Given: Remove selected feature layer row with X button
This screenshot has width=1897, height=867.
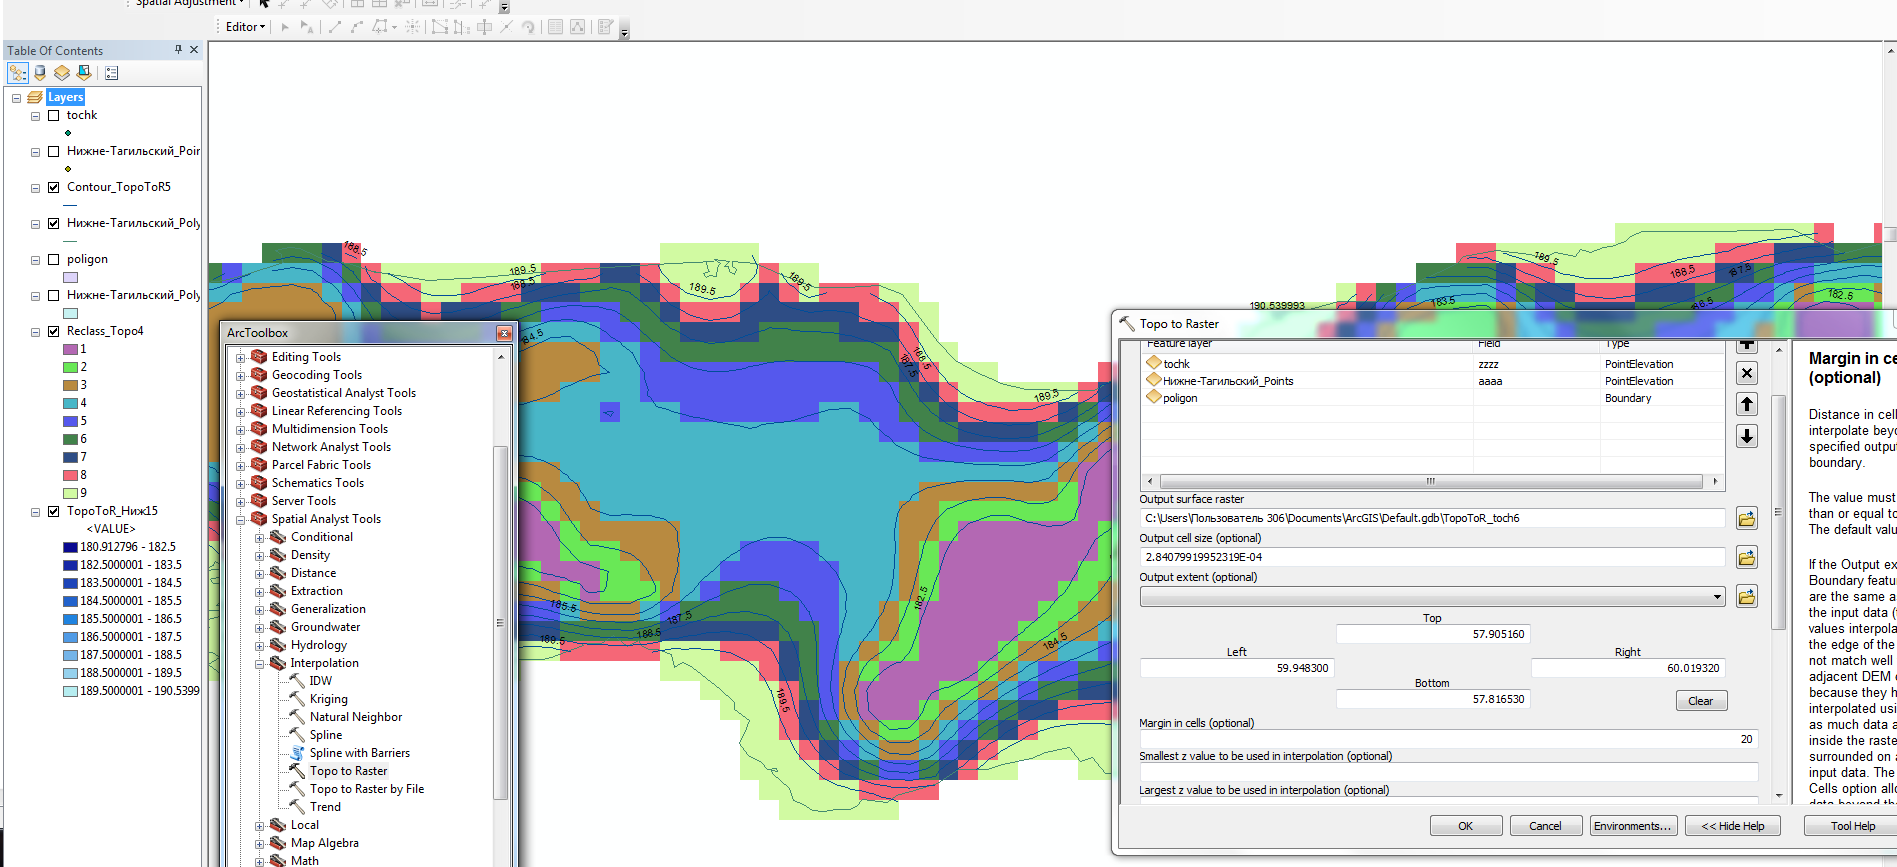Looking at the screenshot, I should (1746, 373).
